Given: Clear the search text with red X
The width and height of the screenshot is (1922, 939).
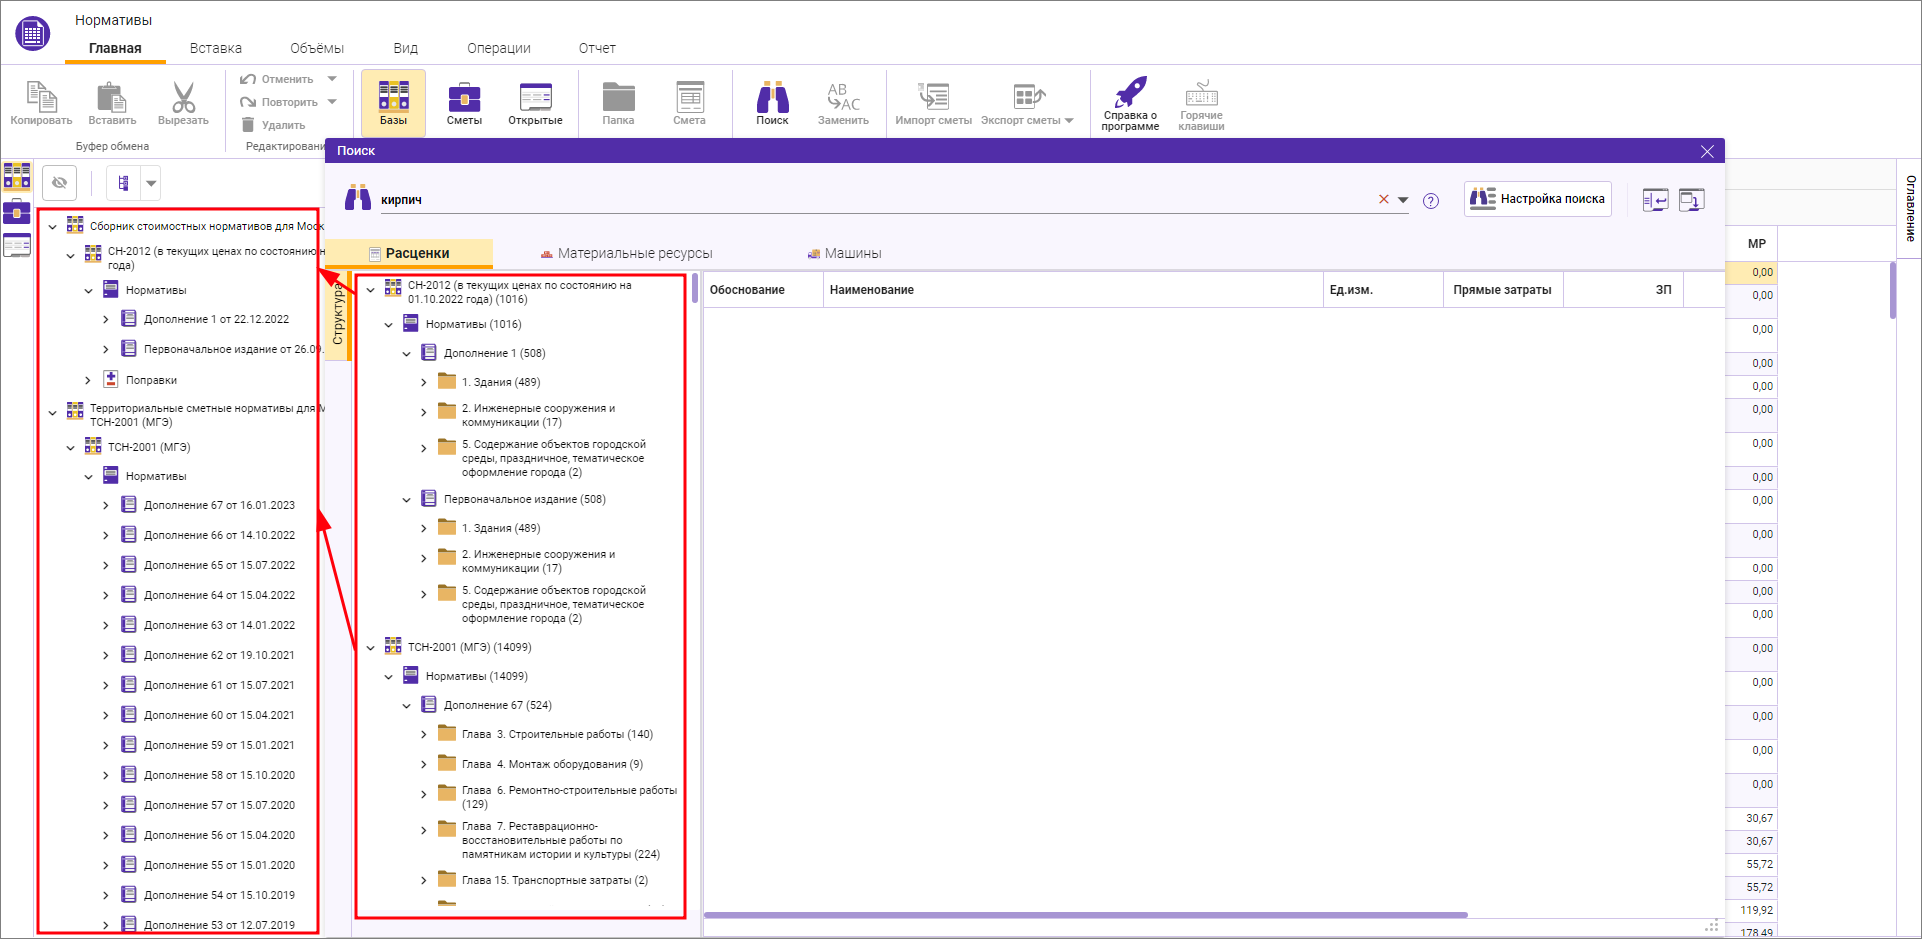Looking at the screenshot, I should [1384, 200].
